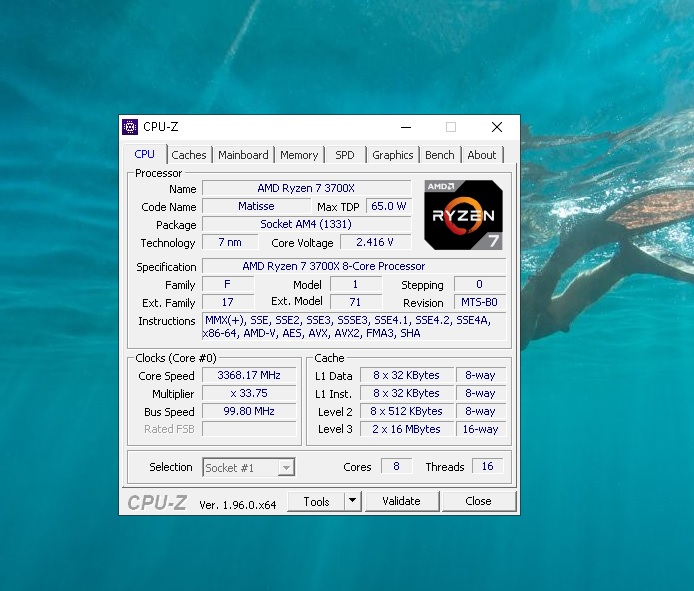Viewport: 694px width, 591px height.
Task: Switch to the Caches tab
Action: click(188, 155)
